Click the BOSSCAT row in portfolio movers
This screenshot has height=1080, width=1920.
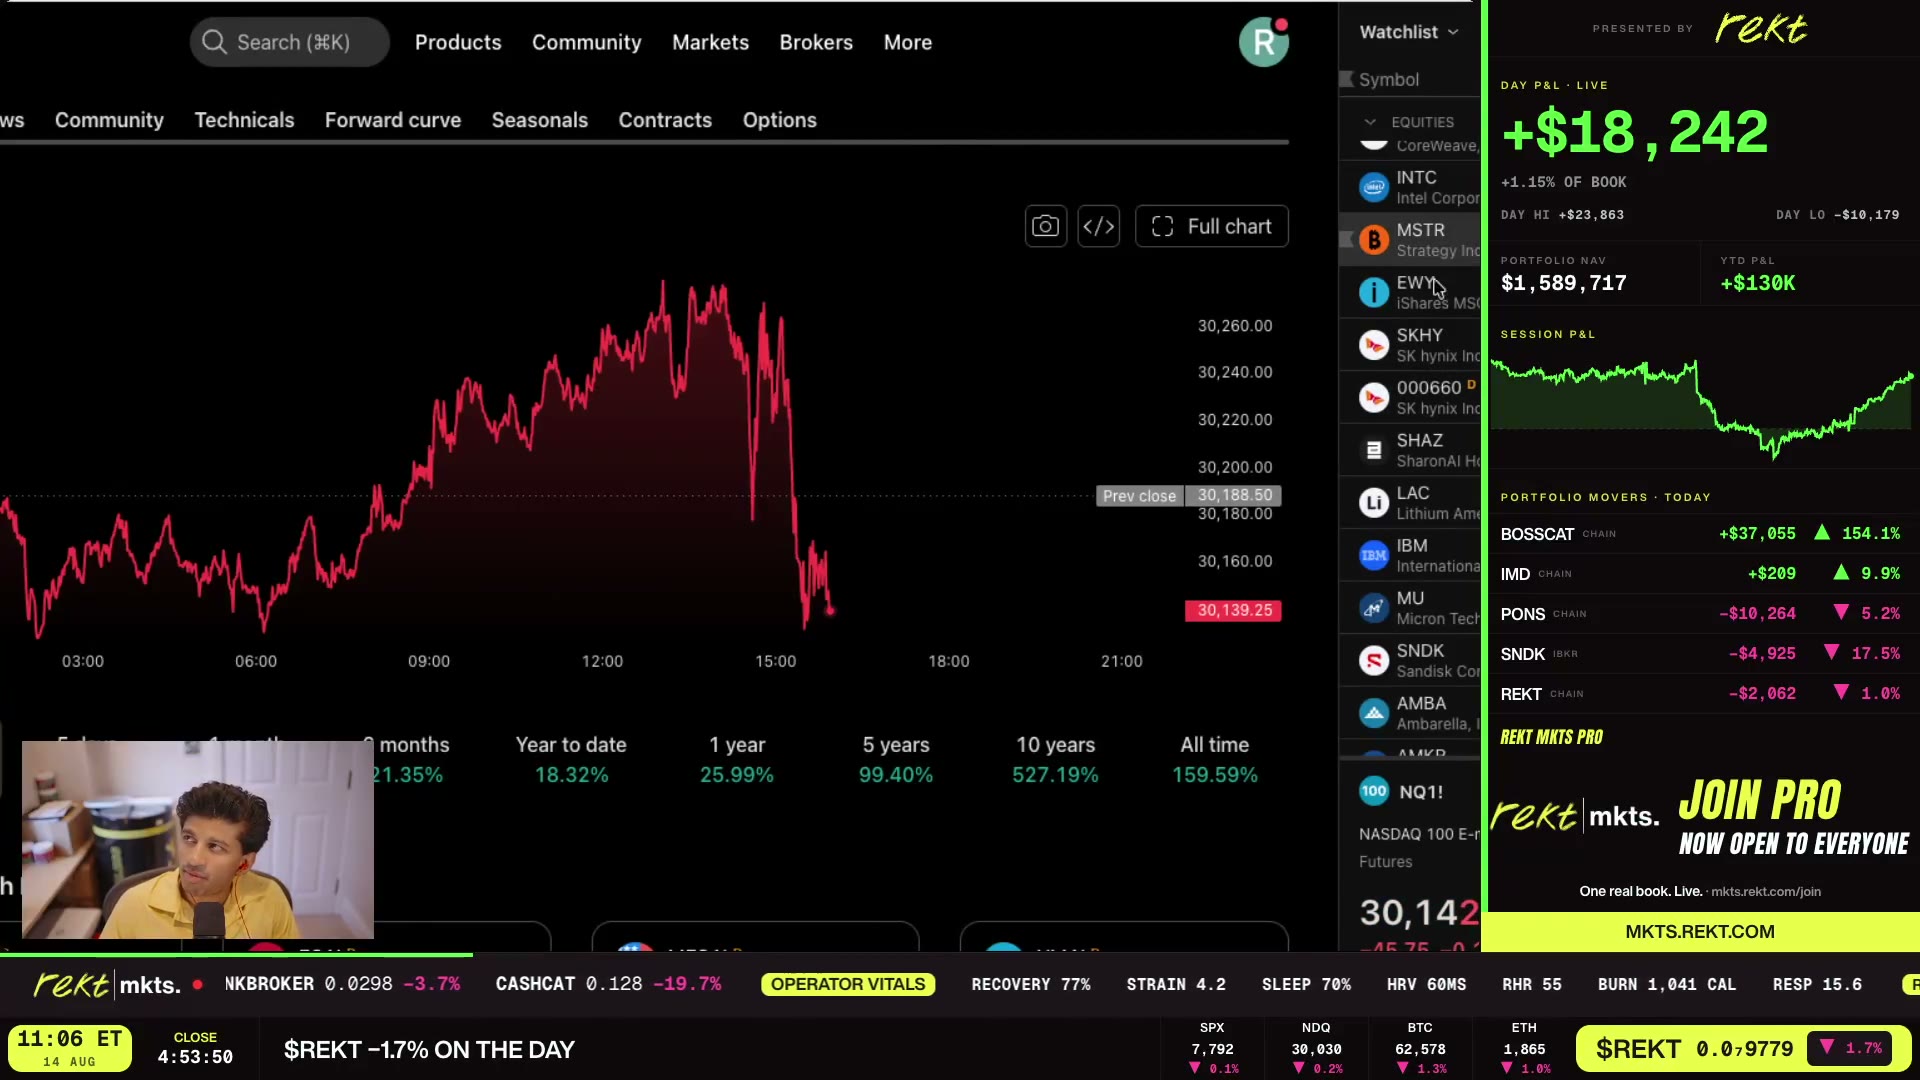point(1700,534)
